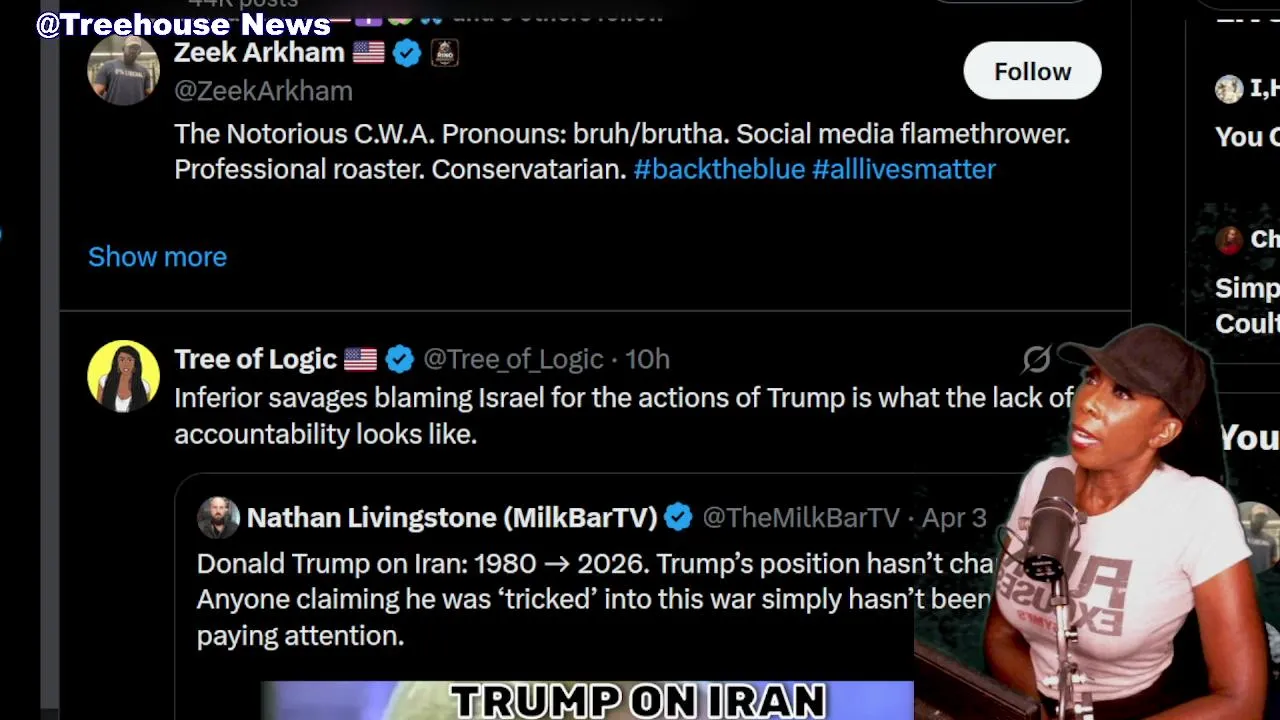Expand the bio with Show more
Screen dimensions: 1280x720
157,257
